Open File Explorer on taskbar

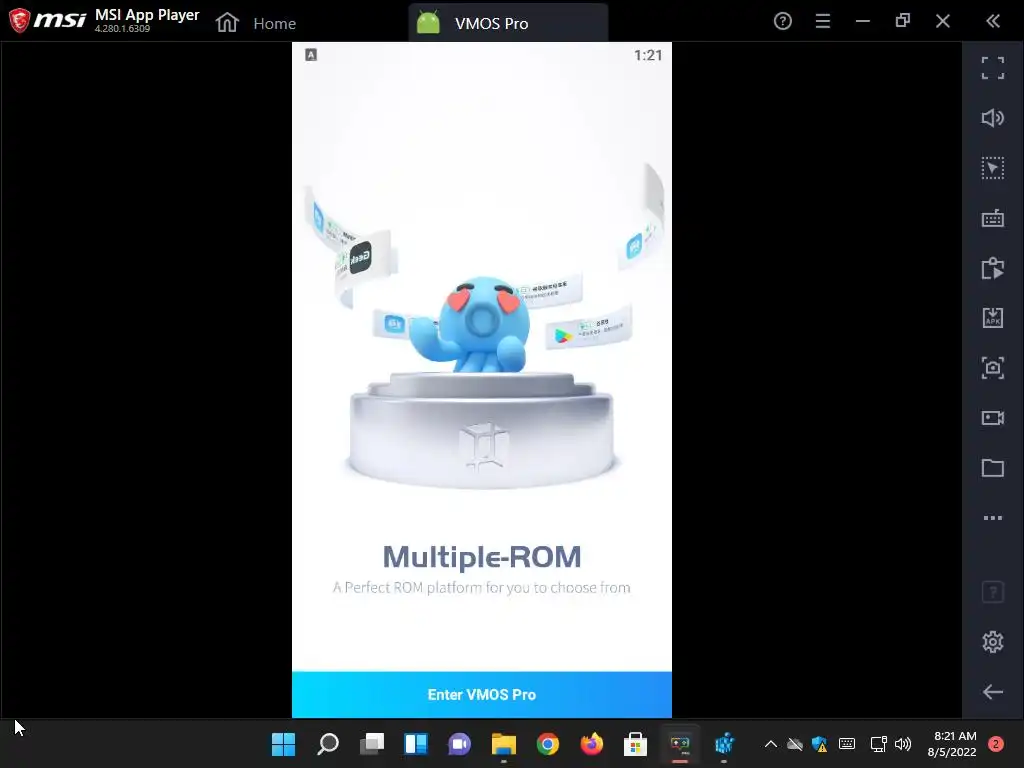504,744
